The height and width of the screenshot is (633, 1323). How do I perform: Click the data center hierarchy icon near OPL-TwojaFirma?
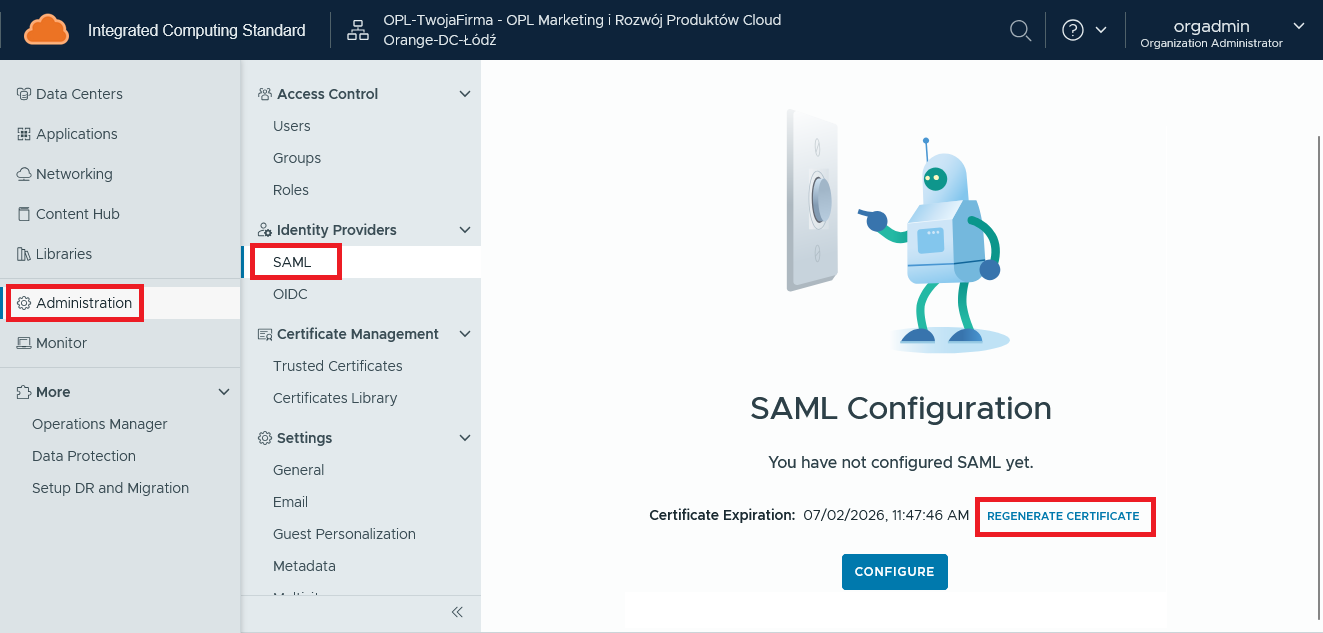(x=357, y=30)
